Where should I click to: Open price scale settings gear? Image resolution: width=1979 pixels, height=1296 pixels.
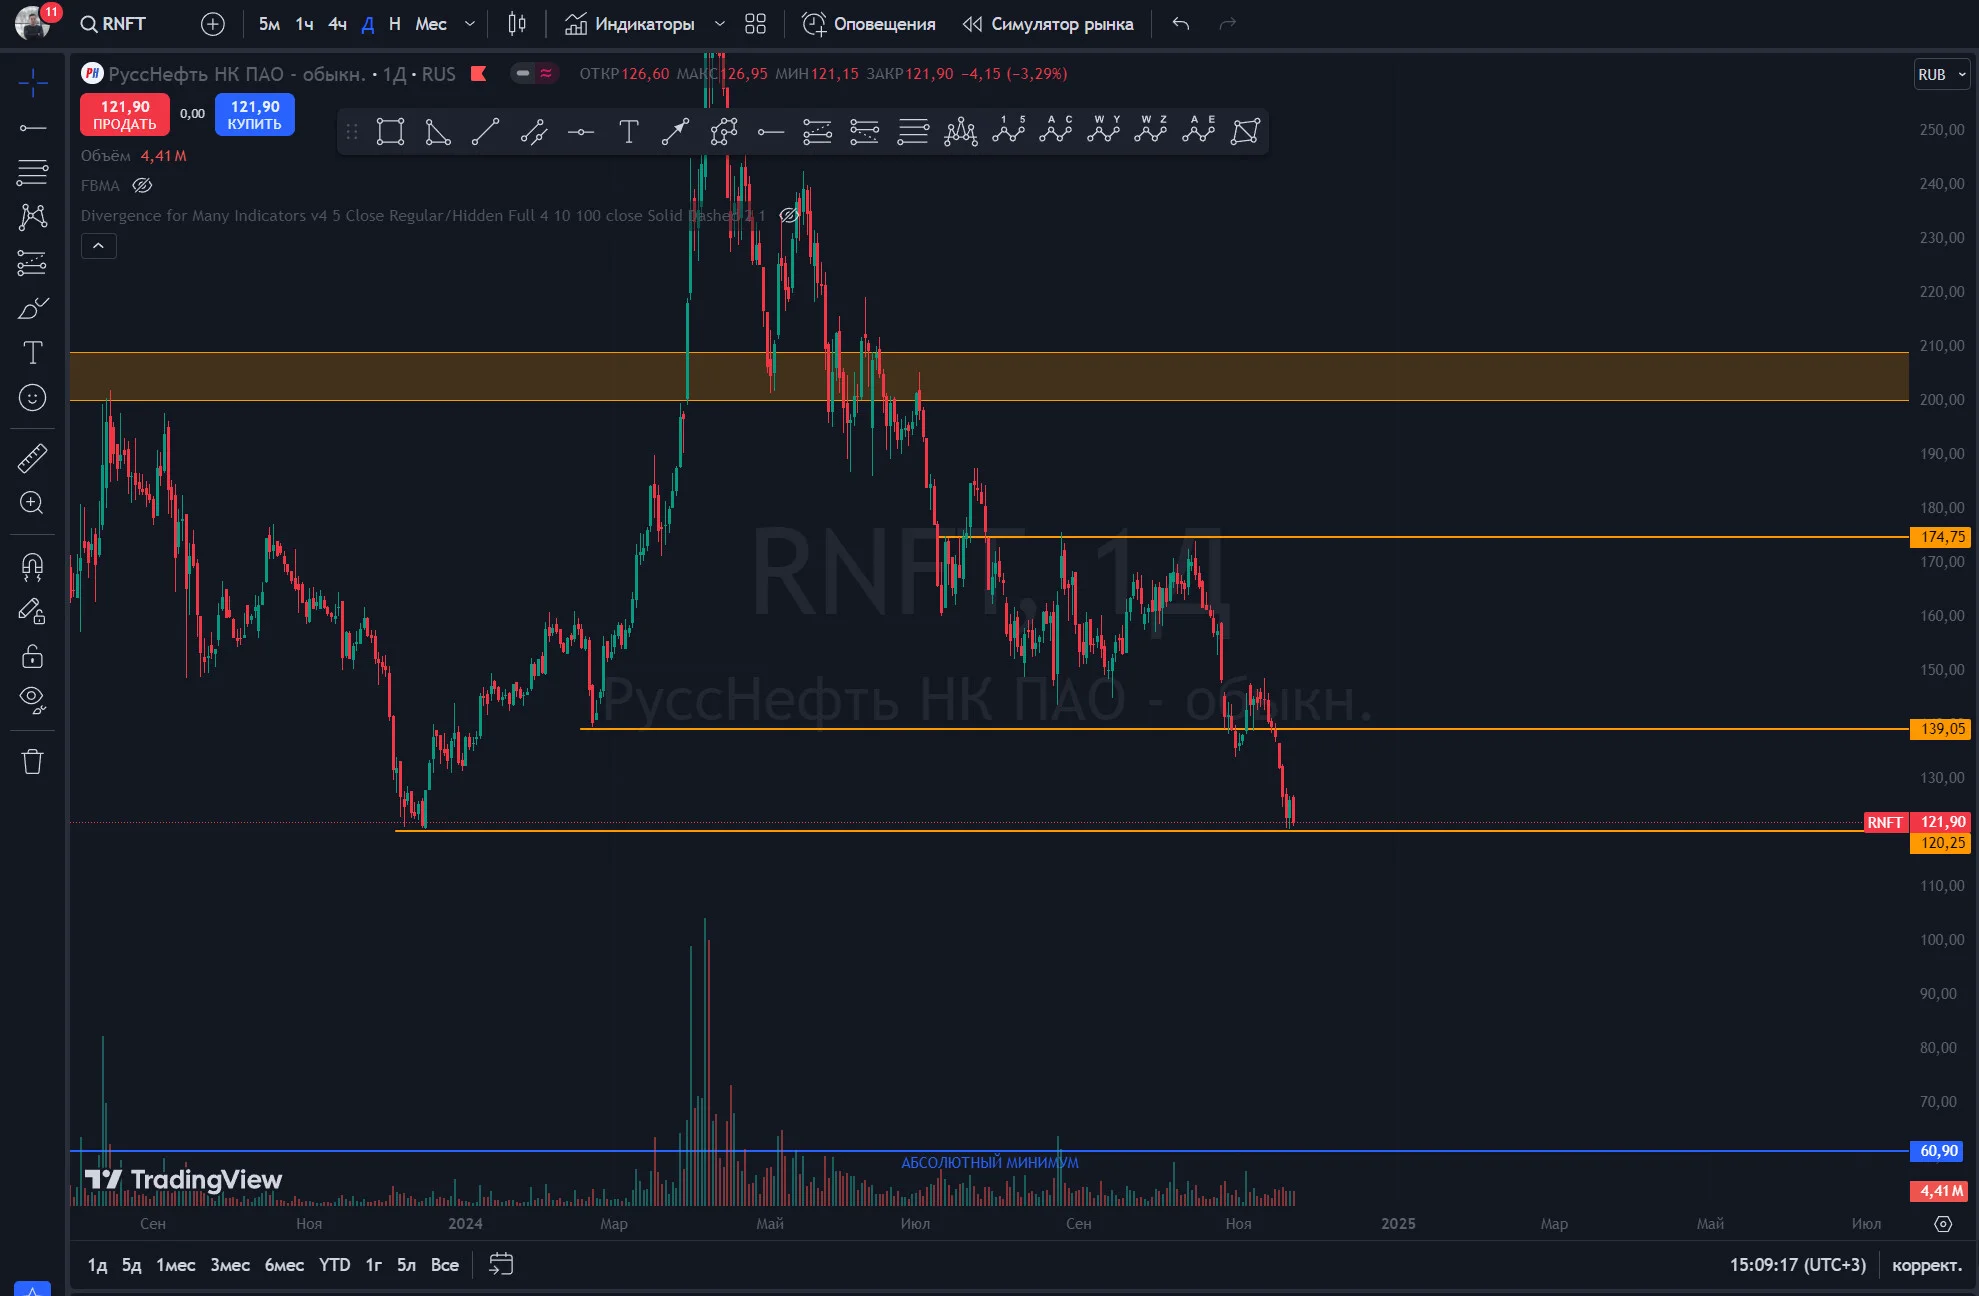point(1943,1224)
